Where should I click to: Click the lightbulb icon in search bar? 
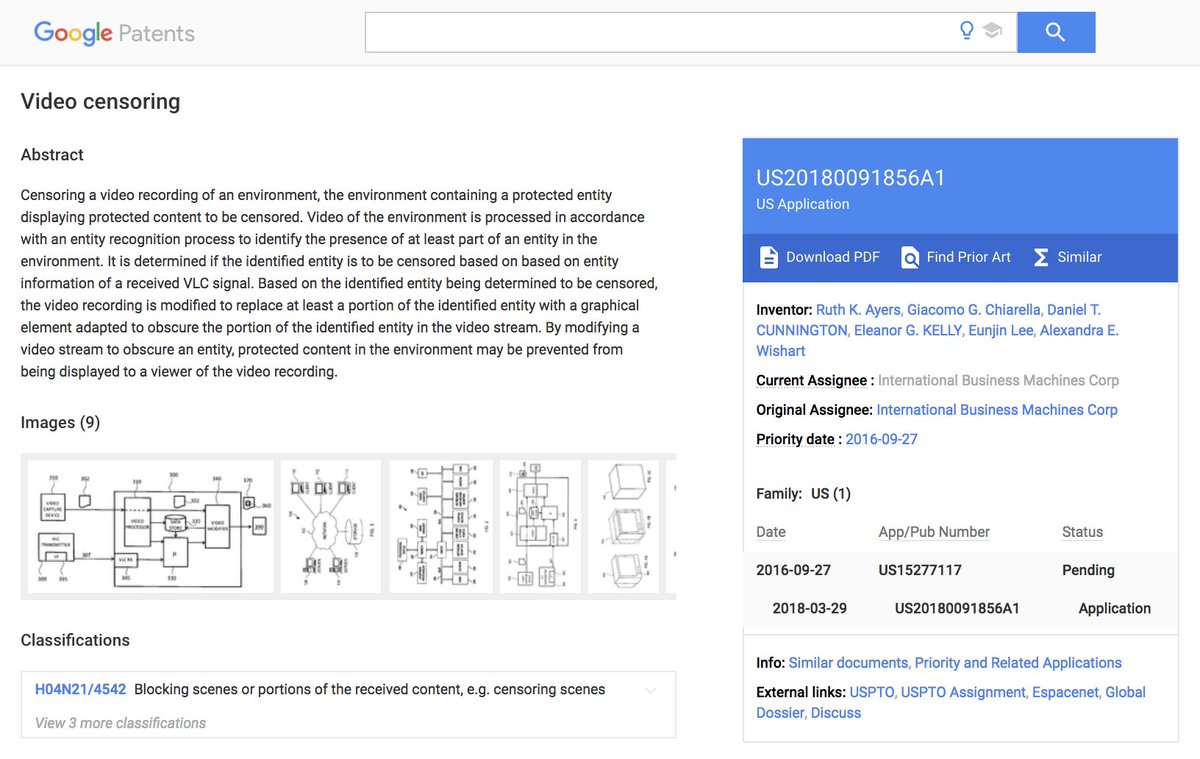966,31
